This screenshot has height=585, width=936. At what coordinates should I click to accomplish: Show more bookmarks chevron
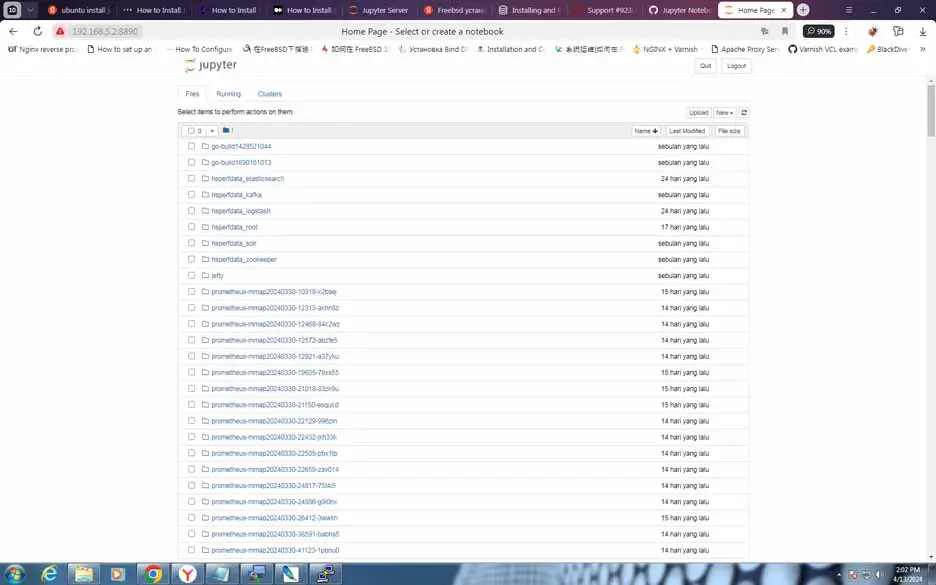[x=922, y=49]
